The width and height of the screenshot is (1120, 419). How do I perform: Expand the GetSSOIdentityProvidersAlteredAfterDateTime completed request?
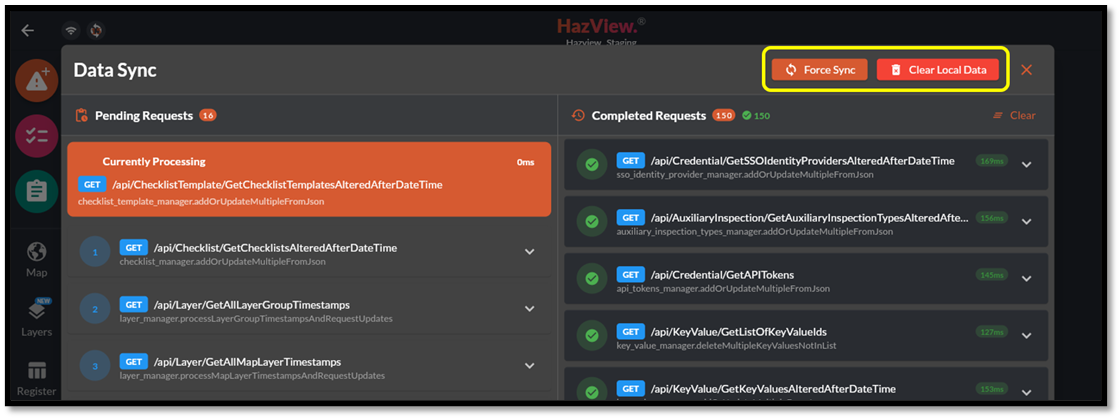coord(1026,165)
